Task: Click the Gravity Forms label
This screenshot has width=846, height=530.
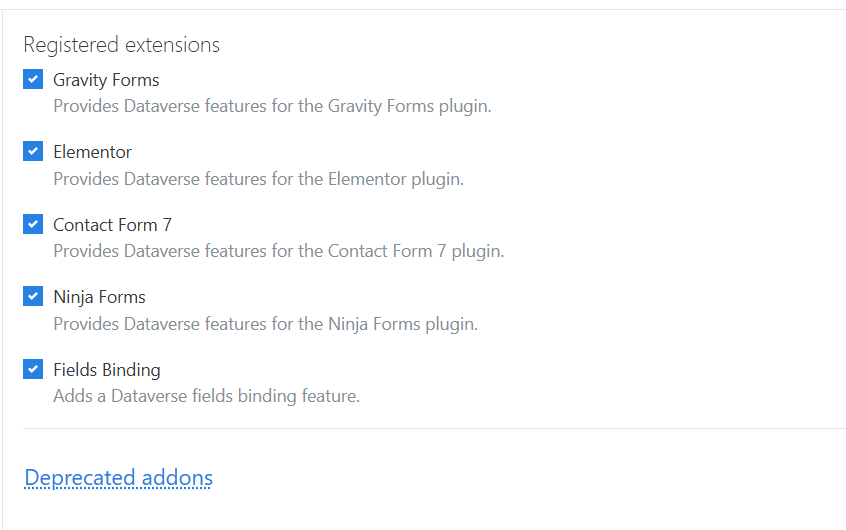Action: coord(106,80)
